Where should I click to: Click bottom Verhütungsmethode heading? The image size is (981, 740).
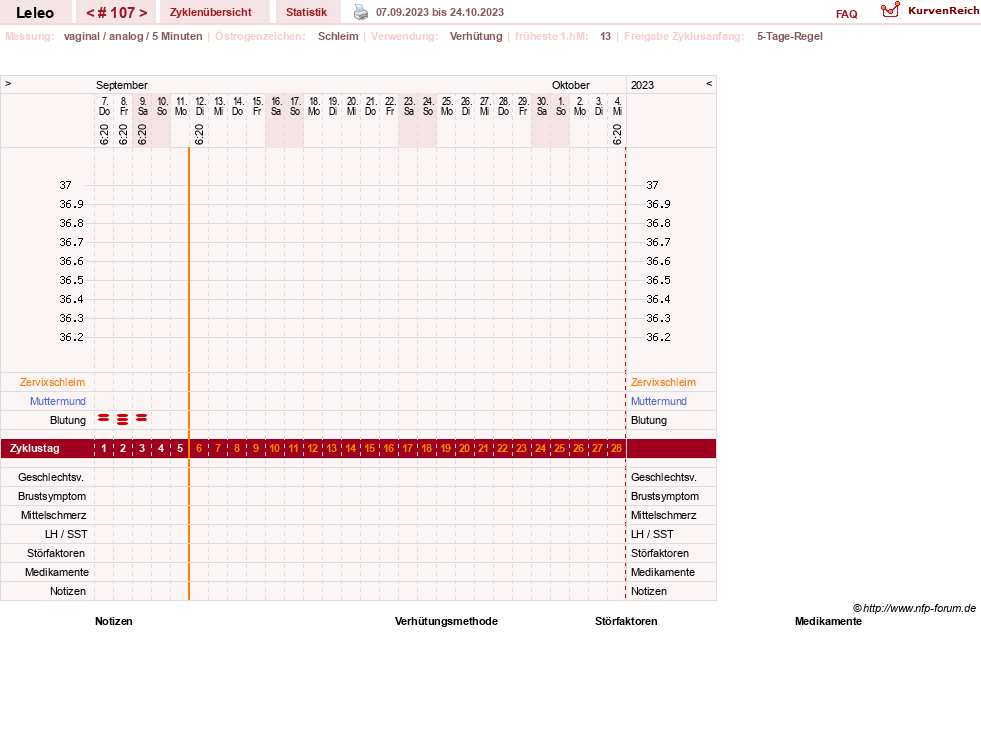[446, 621]
